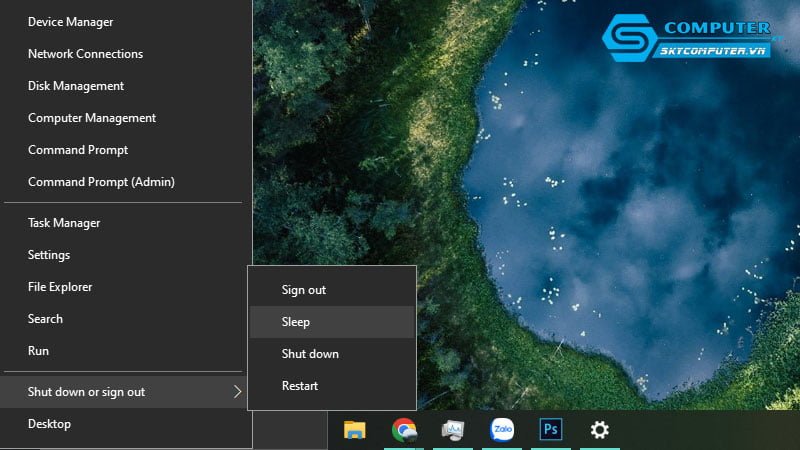Switch to Photoshop via taskbar icon

click(550, 430)
